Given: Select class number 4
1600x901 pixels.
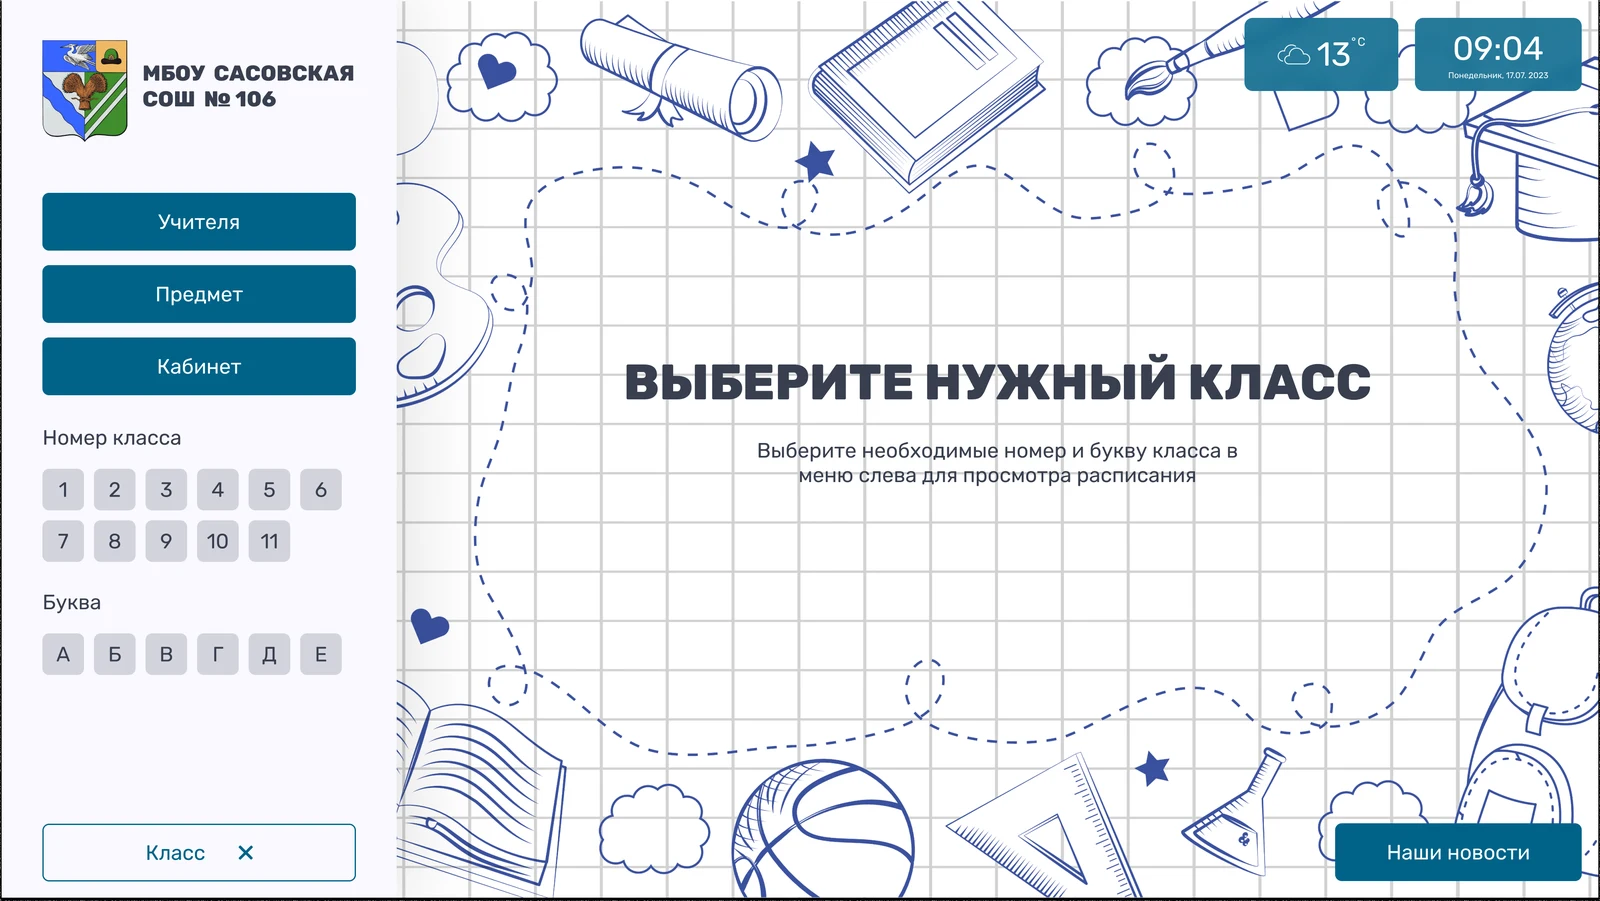Looking at the screenshot, I should click(x=218, y=490).
